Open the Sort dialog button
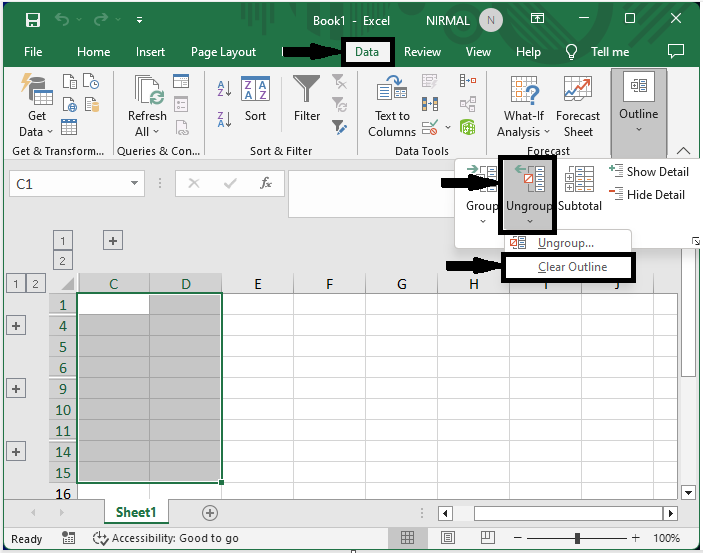This screenshot has width=703, height=553. pos(255,99)
